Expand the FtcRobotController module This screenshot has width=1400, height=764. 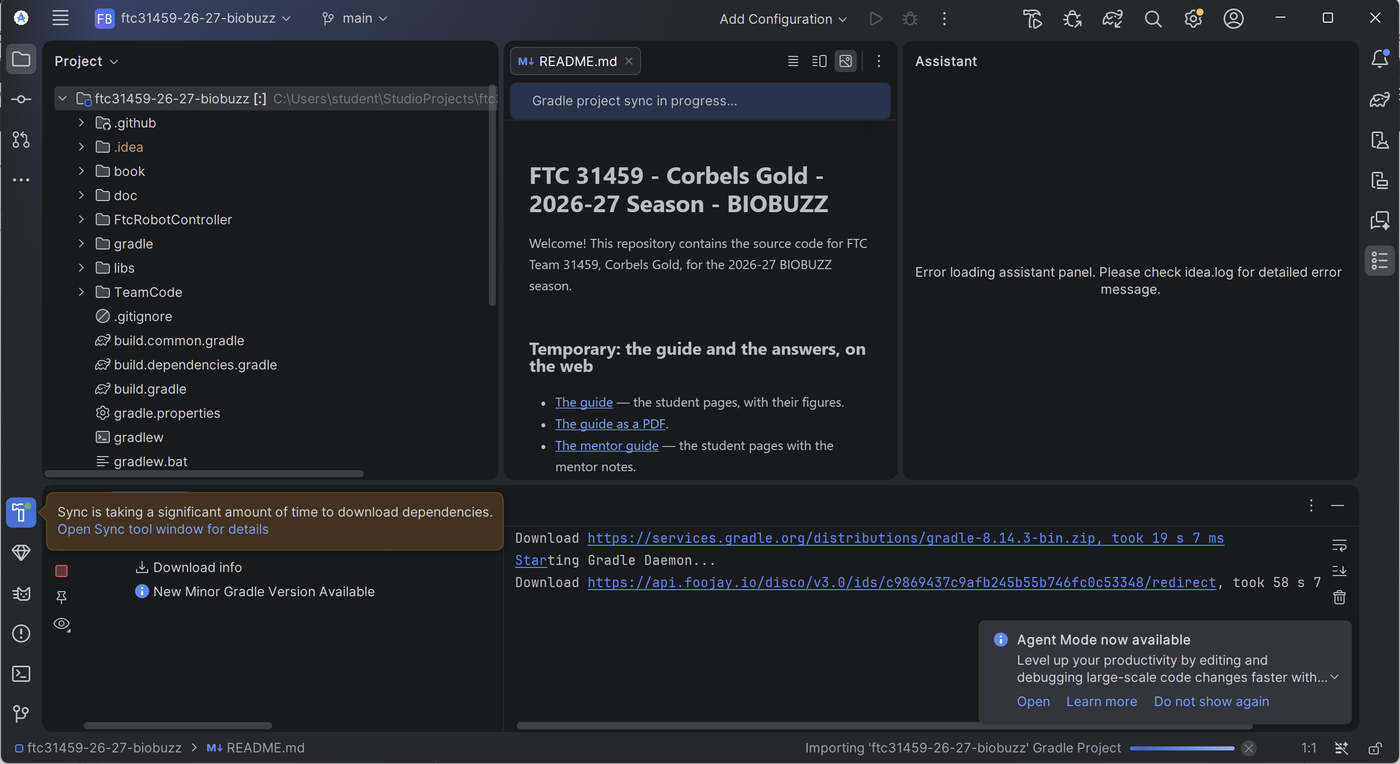point(81,219)
